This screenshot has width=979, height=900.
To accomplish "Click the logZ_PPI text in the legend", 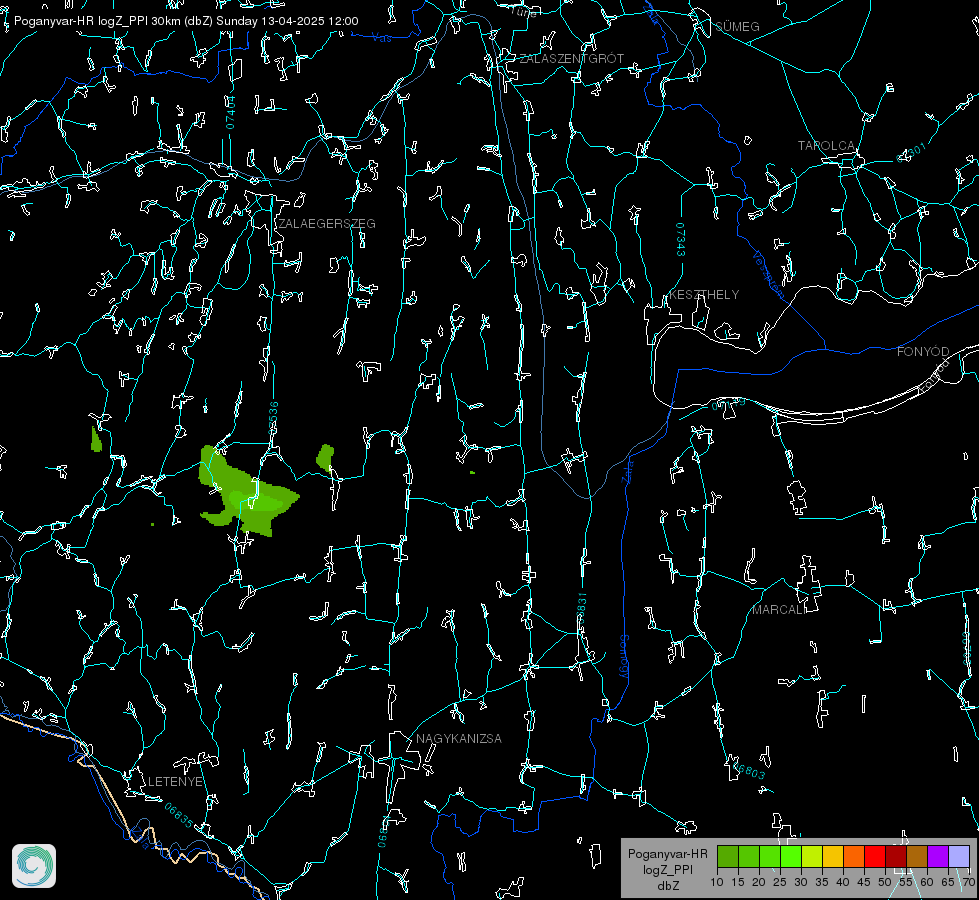I will coord(667,870).
